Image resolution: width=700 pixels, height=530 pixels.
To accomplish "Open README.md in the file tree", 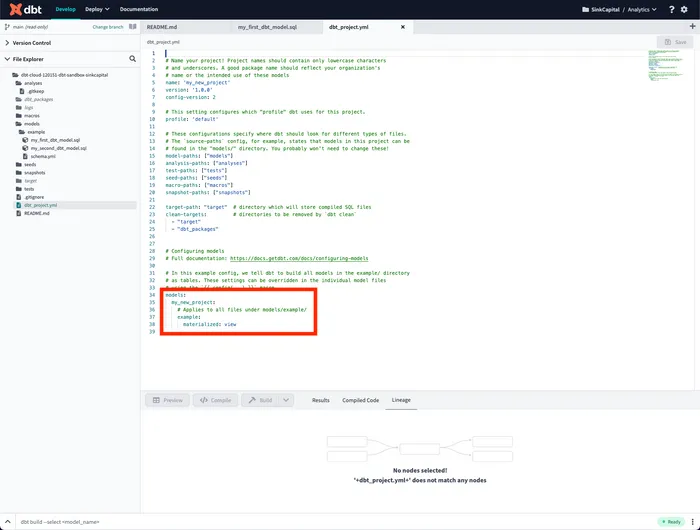I will pyautogui.click(x=33, y=213).
